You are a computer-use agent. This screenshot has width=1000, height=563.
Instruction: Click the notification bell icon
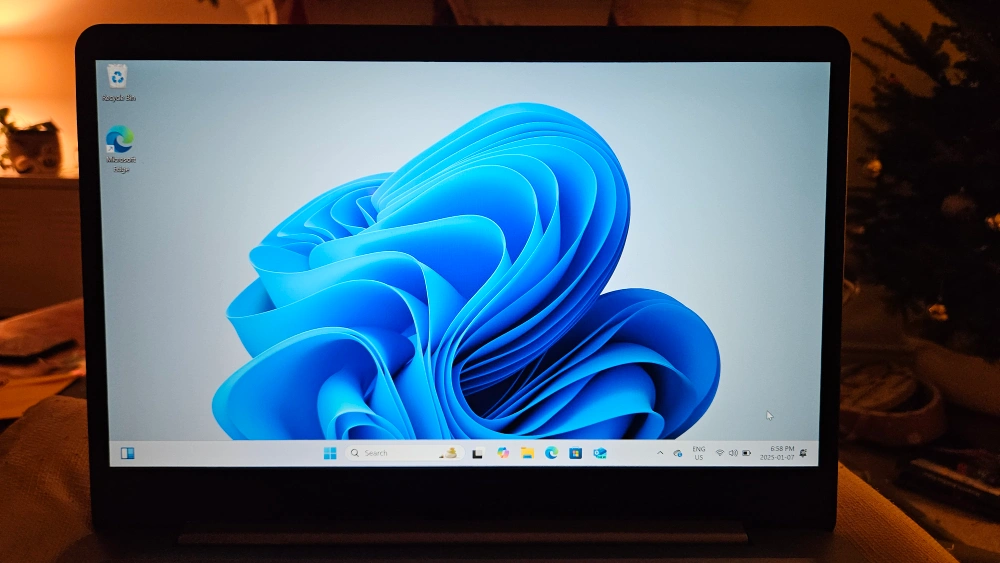point(802,453)
